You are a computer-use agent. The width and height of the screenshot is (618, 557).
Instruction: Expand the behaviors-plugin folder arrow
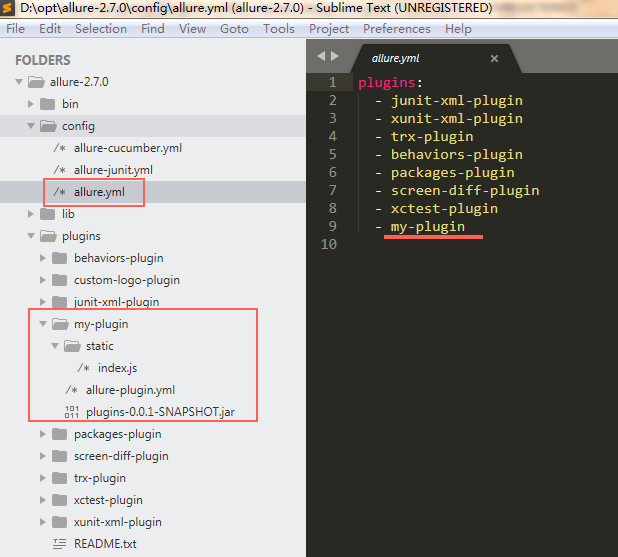tap(43, 258)
